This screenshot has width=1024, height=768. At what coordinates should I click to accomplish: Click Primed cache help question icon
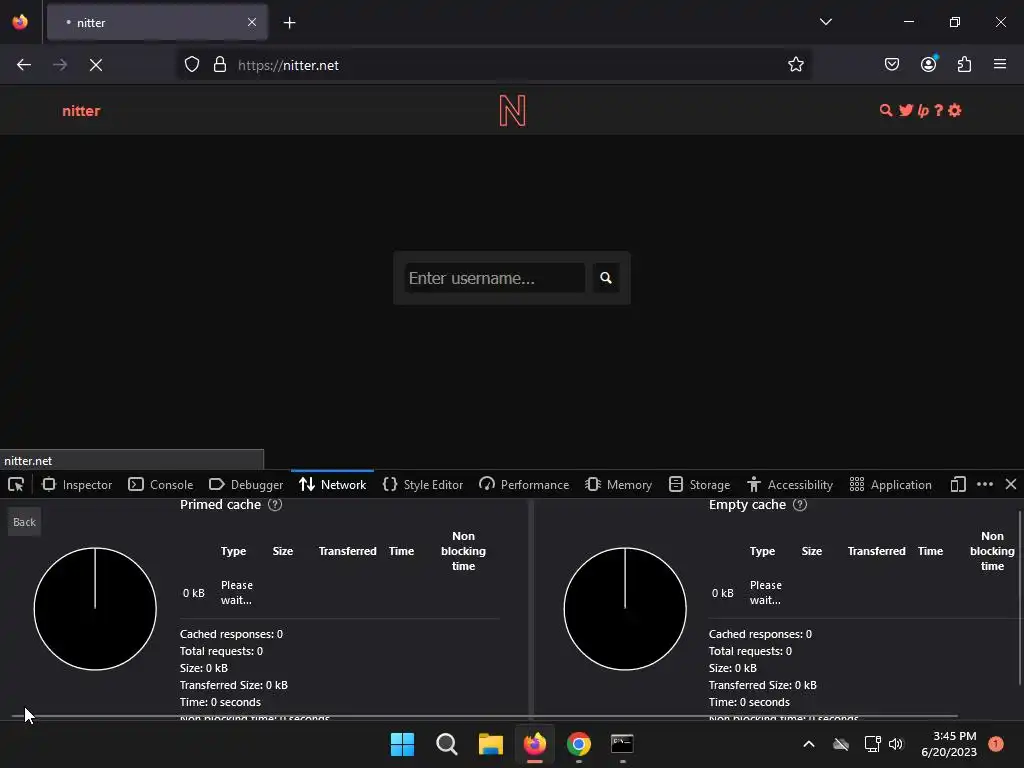point(276,505)
